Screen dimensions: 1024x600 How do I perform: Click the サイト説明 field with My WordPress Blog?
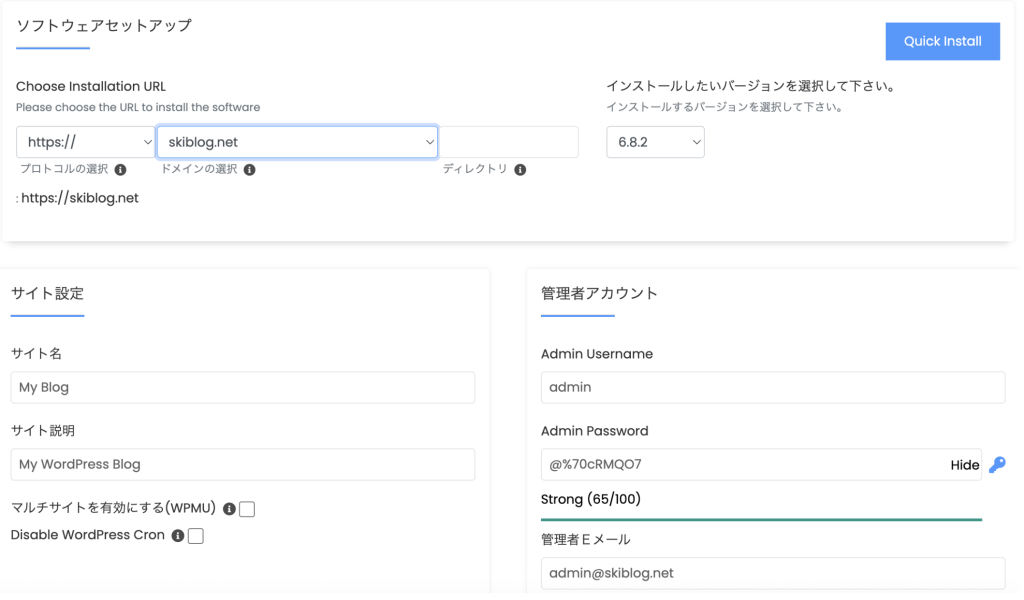click(243, 465)
